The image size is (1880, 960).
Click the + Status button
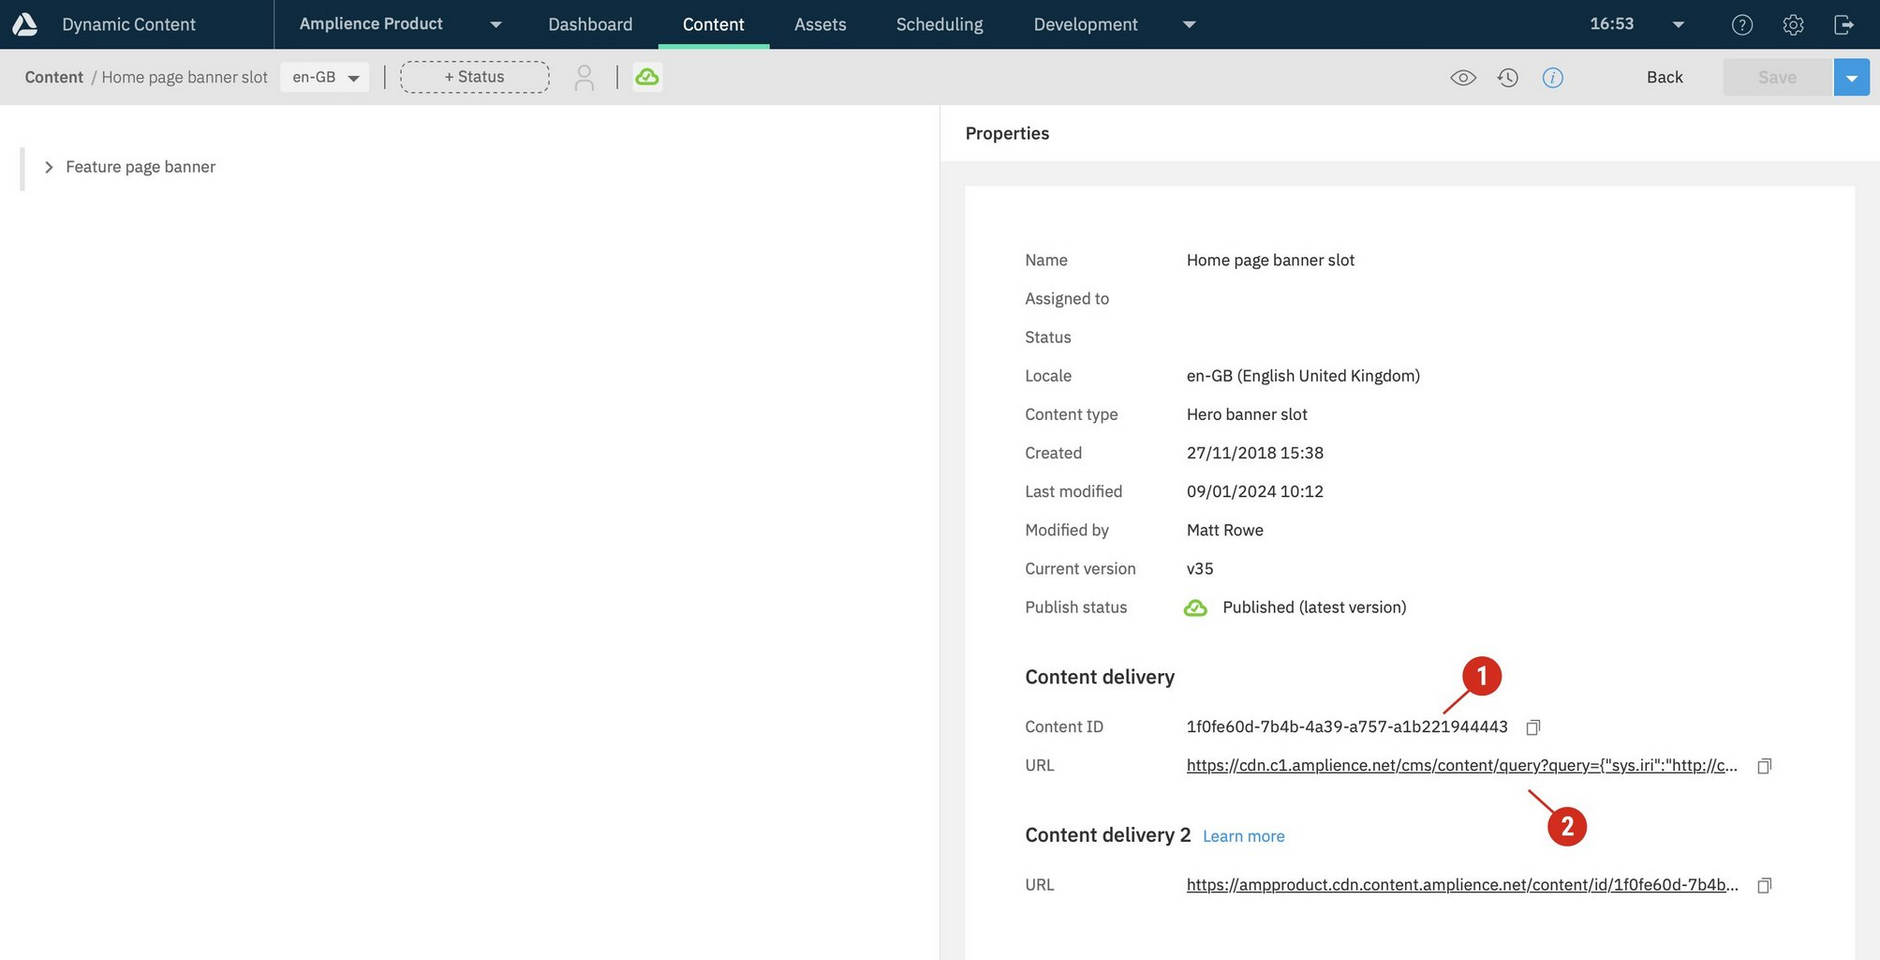475,77
